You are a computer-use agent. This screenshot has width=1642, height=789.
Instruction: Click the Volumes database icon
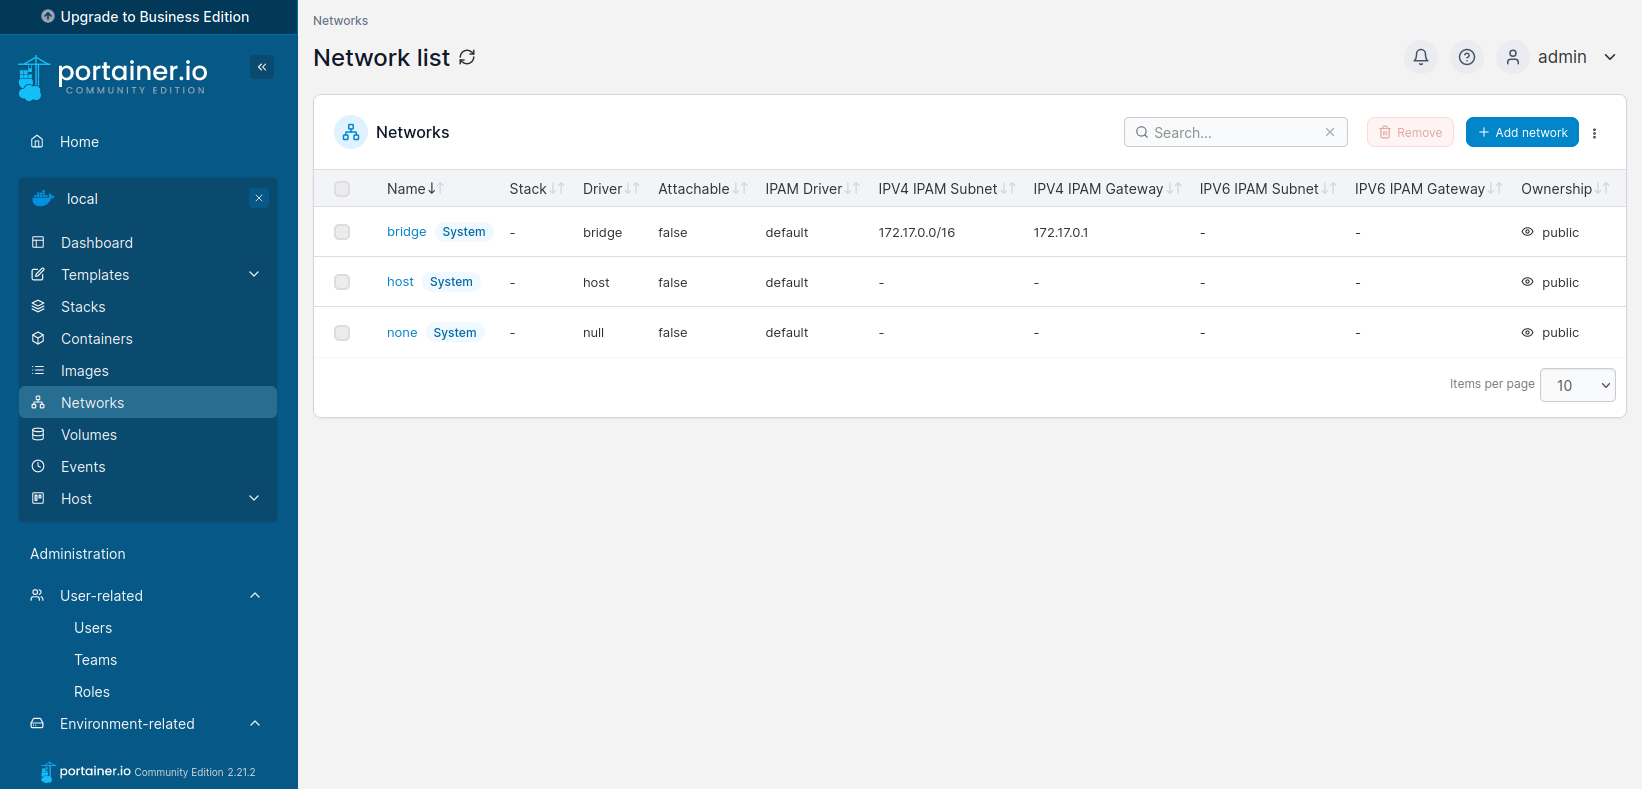tap(38, 434)
